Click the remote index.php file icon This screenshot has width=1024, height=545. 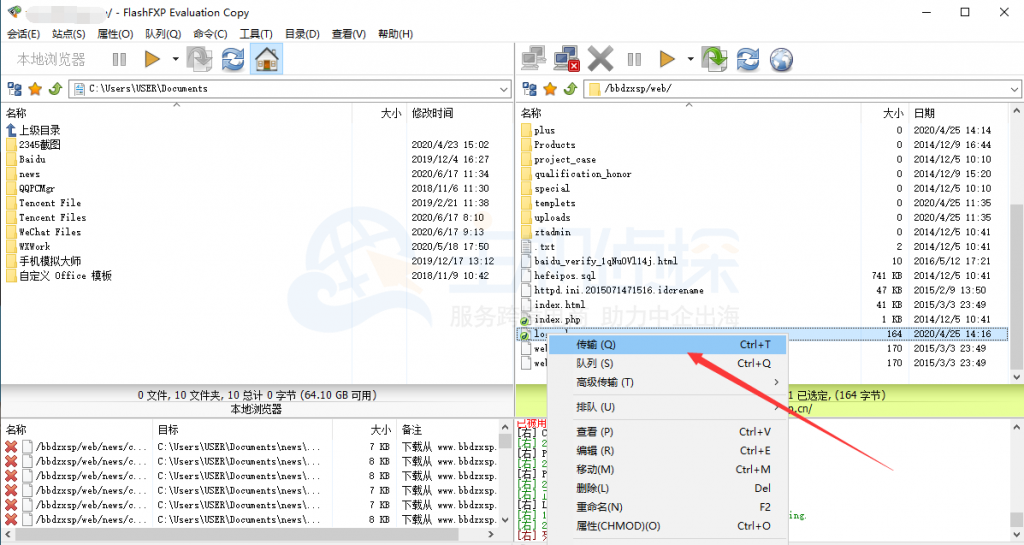[x=526, y=319]
